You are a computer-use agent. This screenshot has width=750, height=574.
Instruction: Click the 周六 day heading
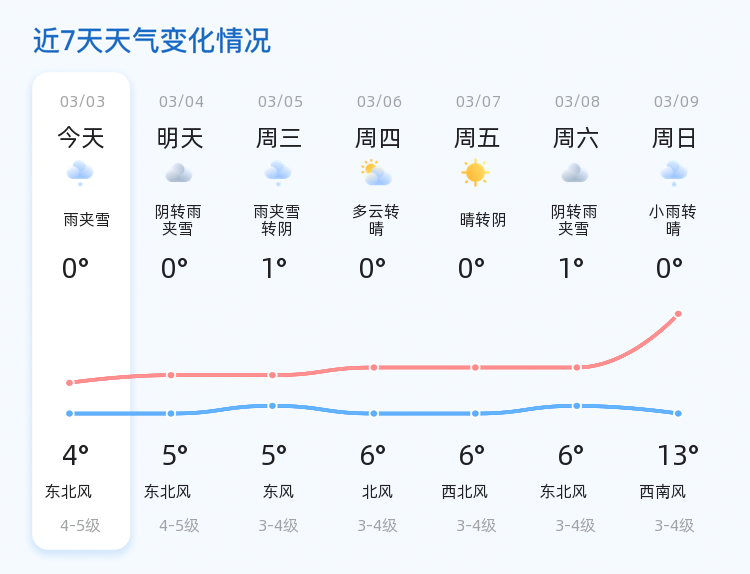tap(575, 138)
